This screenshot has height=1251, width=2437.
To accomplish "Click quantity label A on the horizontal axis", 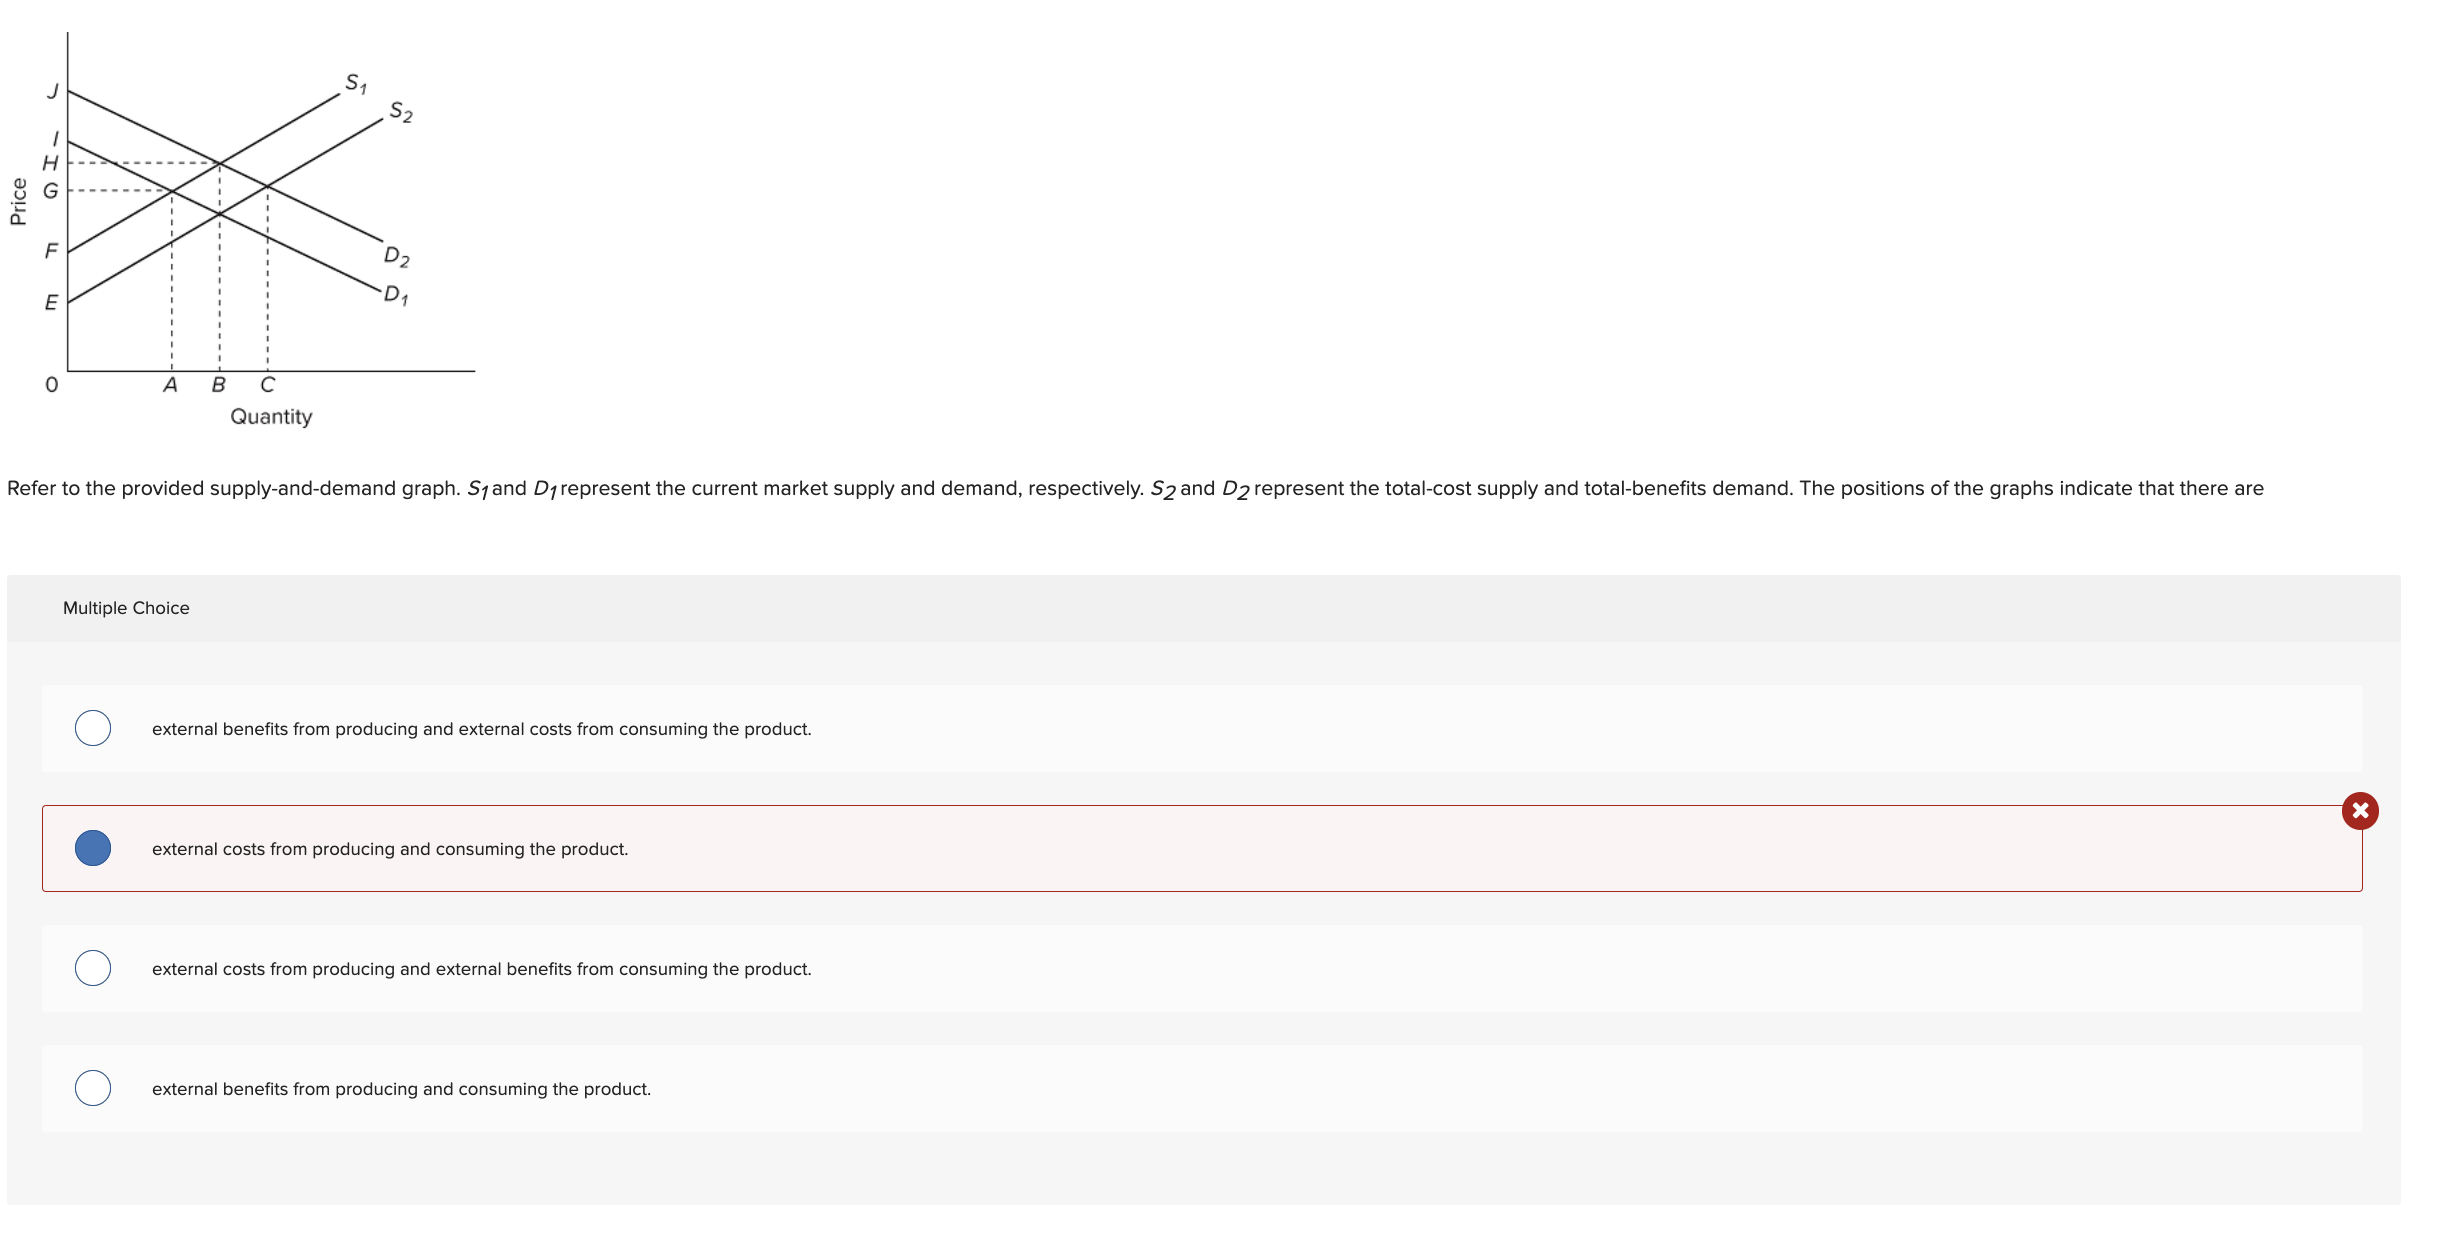I will (170, 385).
